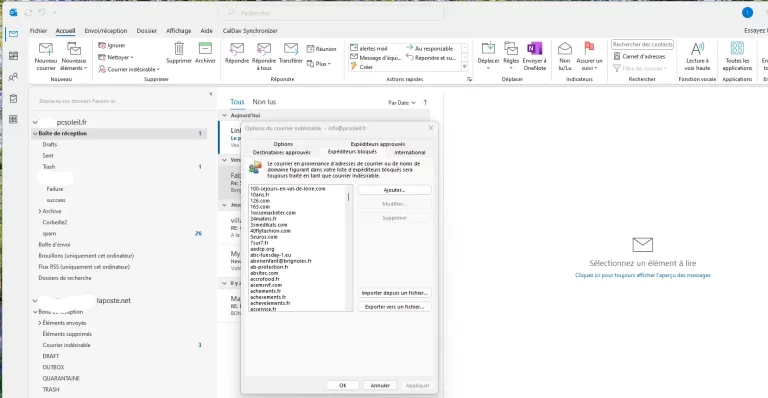
Task: Click Exporter vers un fichier... button
Action: pos(394,307)
